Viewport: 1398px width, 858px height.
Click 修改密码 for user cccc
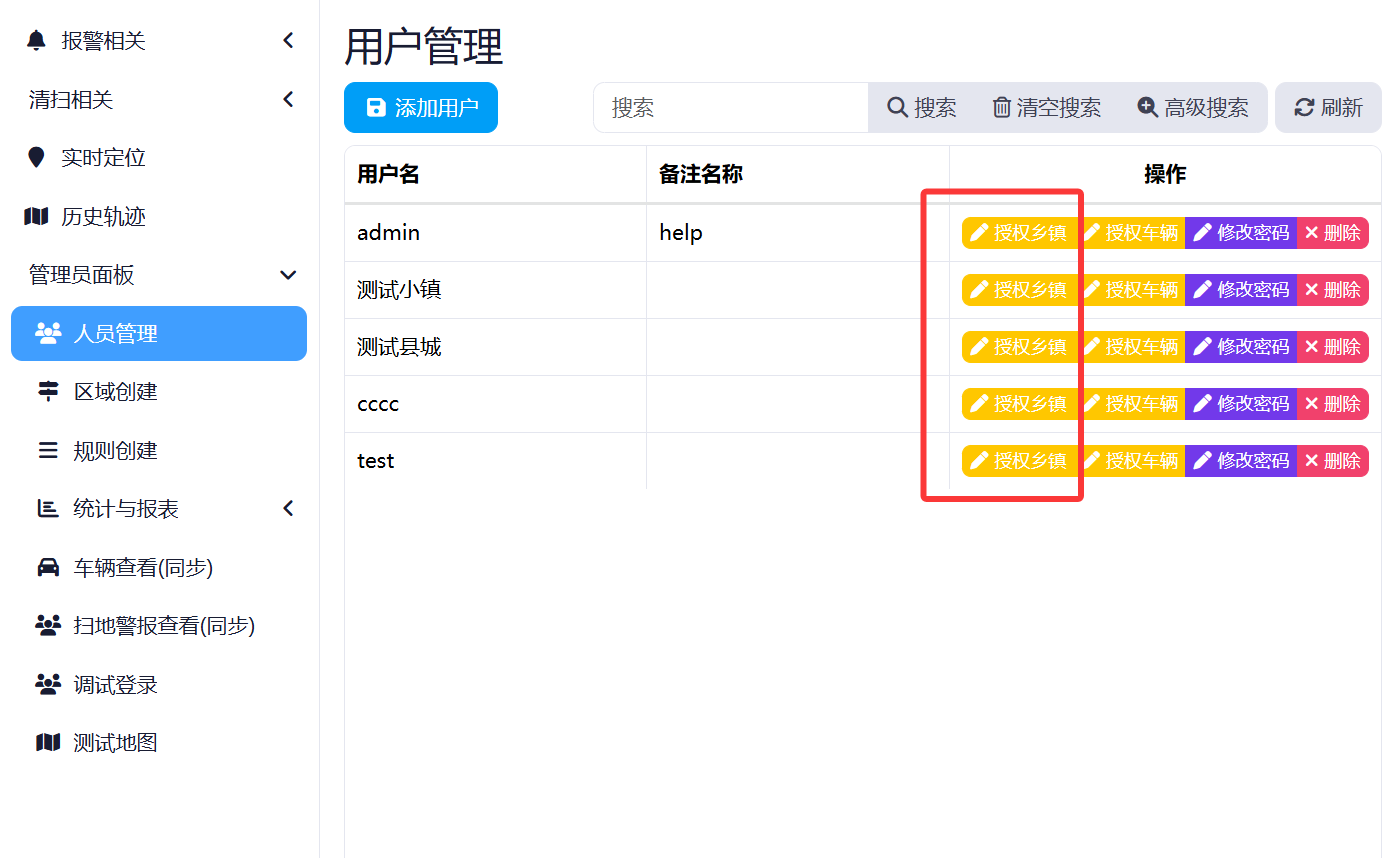tap(1241, 404)
